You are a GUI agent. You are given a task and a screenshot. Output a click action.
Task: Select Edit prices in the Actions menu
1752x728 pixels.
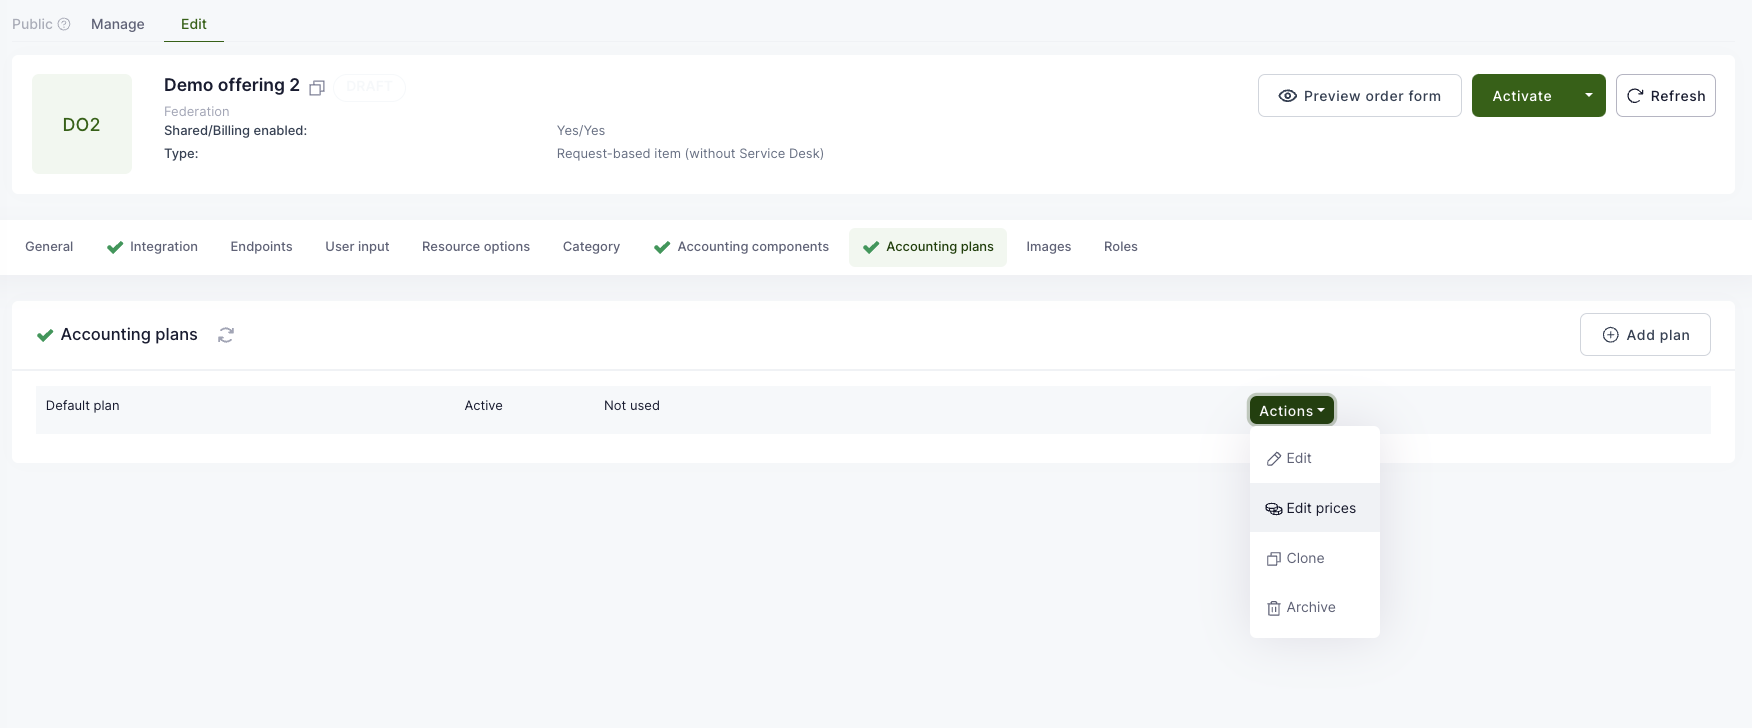point(1320,508)
